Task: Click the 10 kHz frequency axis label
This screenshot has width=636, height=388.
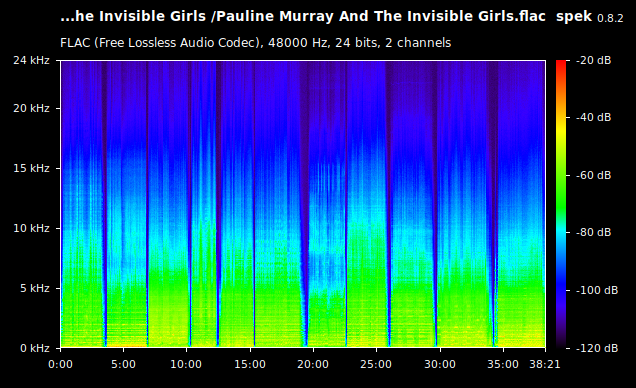Action: (31, 228)
